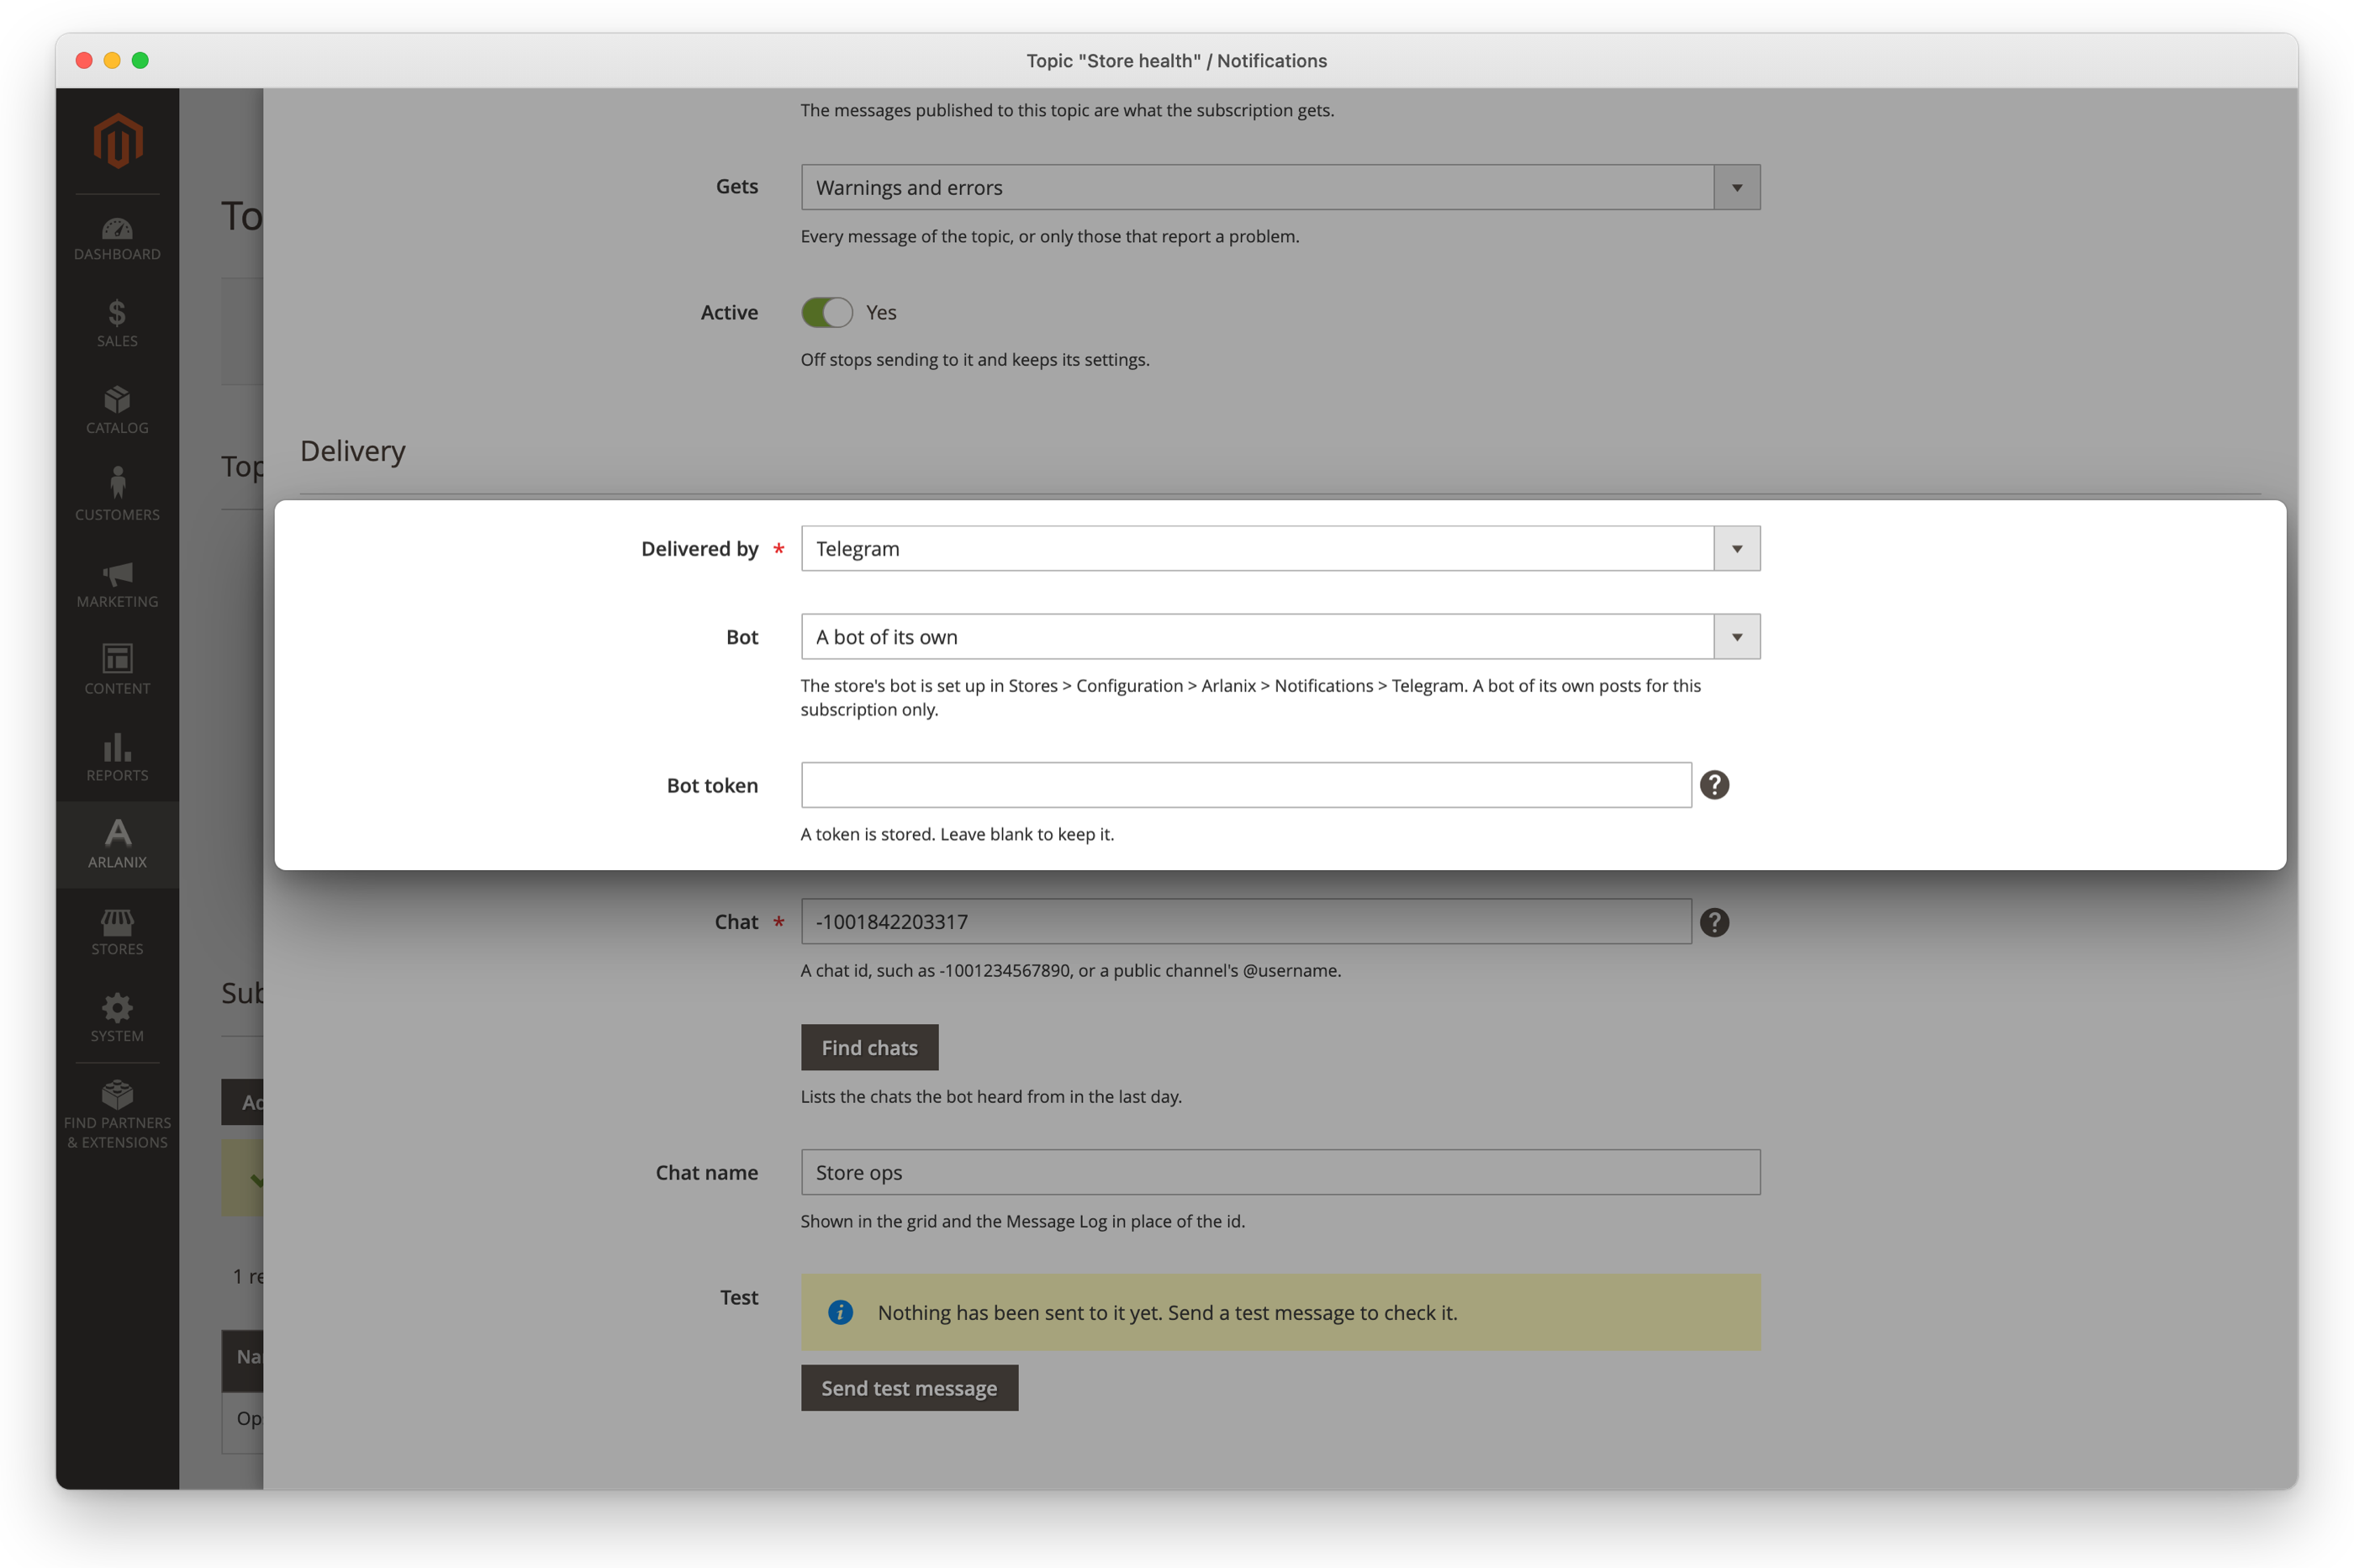The width and height of the screenshot is (2354, 1568).
Task: Click 'A token is stored' note
Action: click(957, 834)
